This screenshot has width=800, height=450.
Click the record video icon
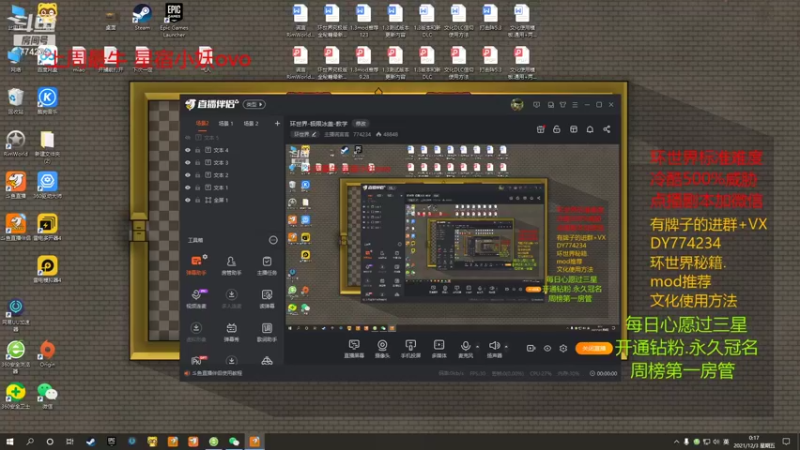(x=531, y=348)
